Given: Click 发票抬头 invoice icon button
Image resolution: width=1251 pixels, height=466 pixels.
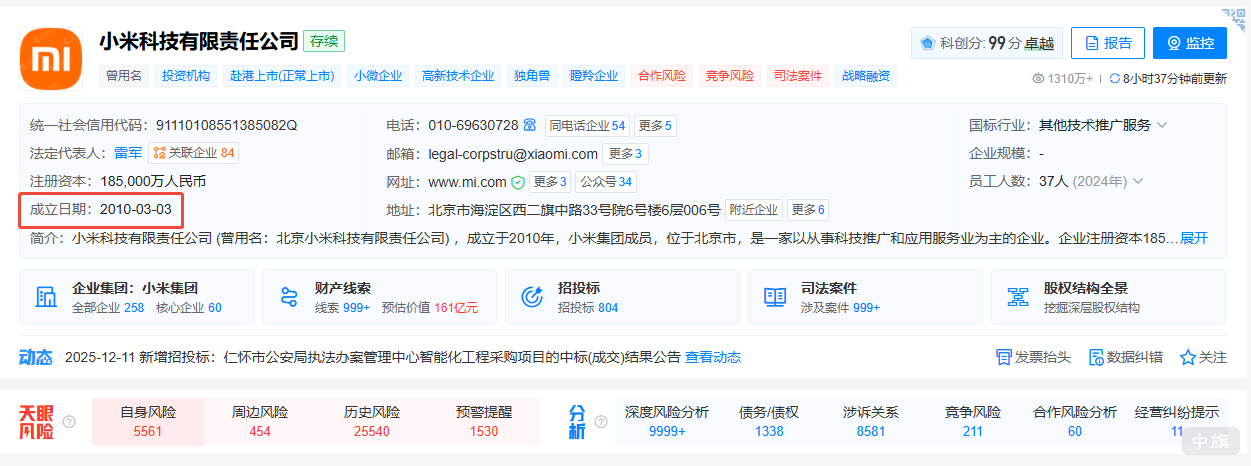Looking at the screenshot, I should 1033,357.
